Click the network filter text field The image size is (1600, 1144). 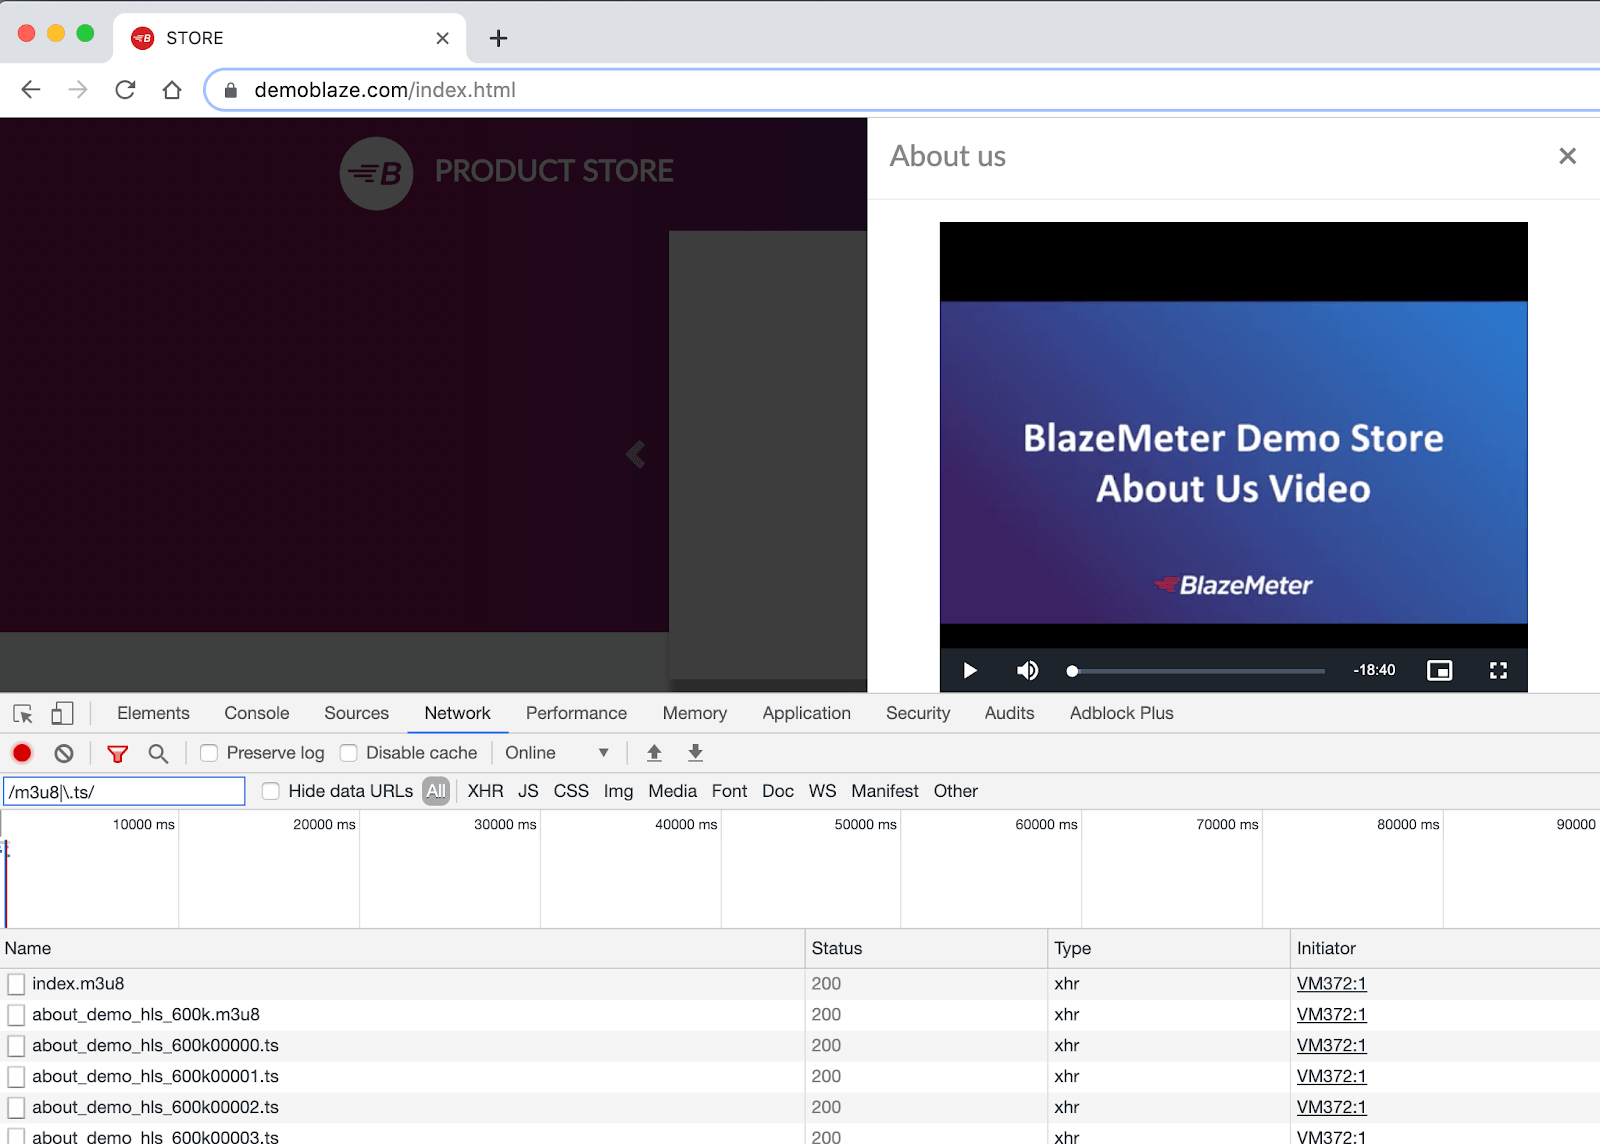click(124, 792)
